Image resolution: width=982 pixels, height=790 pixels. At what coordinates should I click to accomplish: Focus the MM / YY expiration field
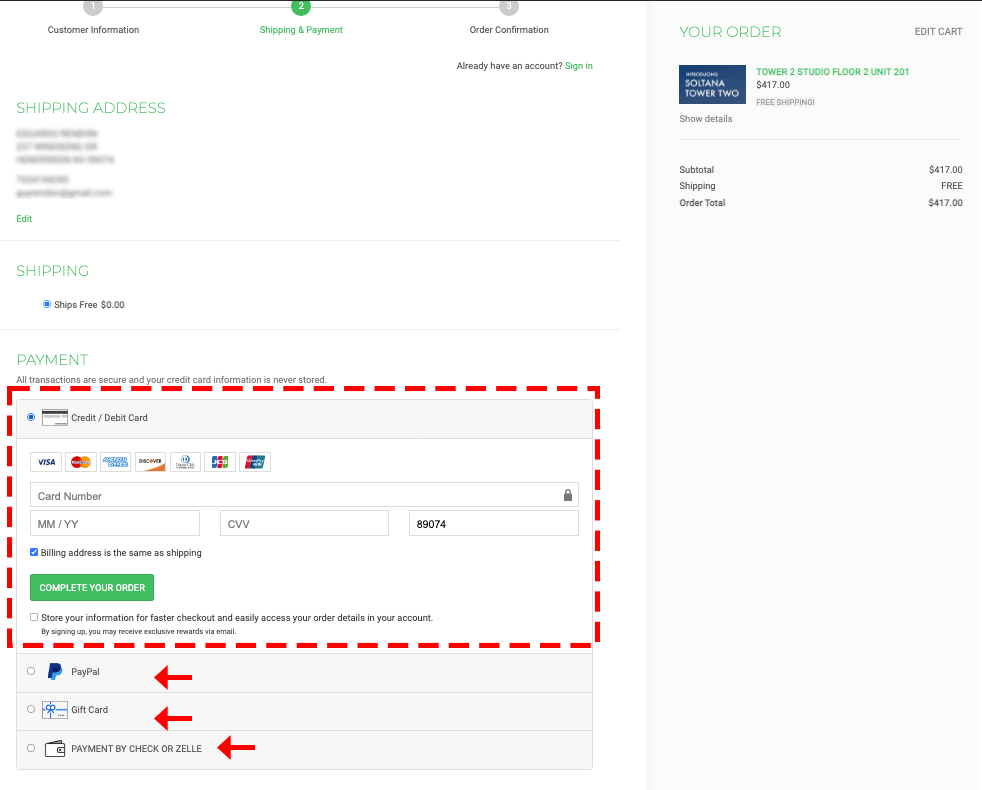point(115,523)
